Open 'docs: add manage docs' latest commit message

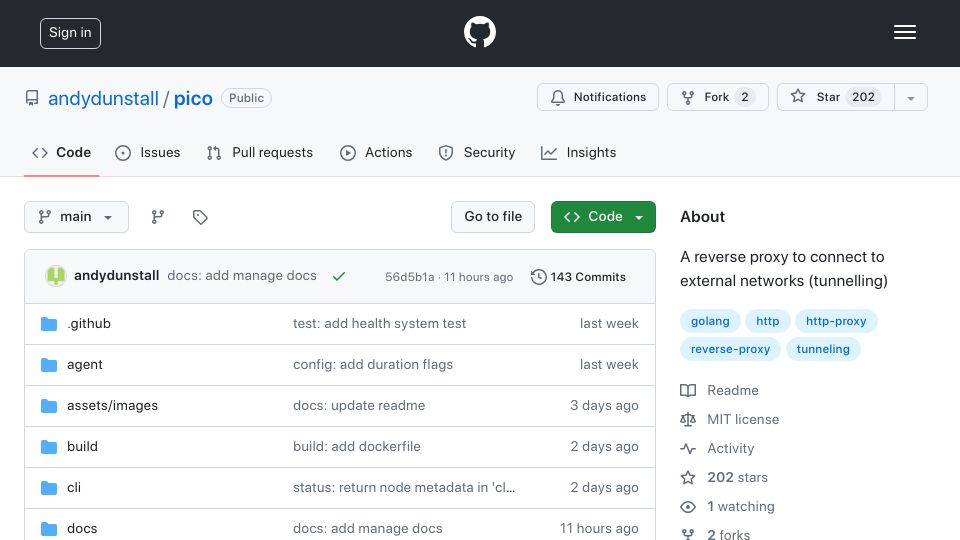(242, 276)
